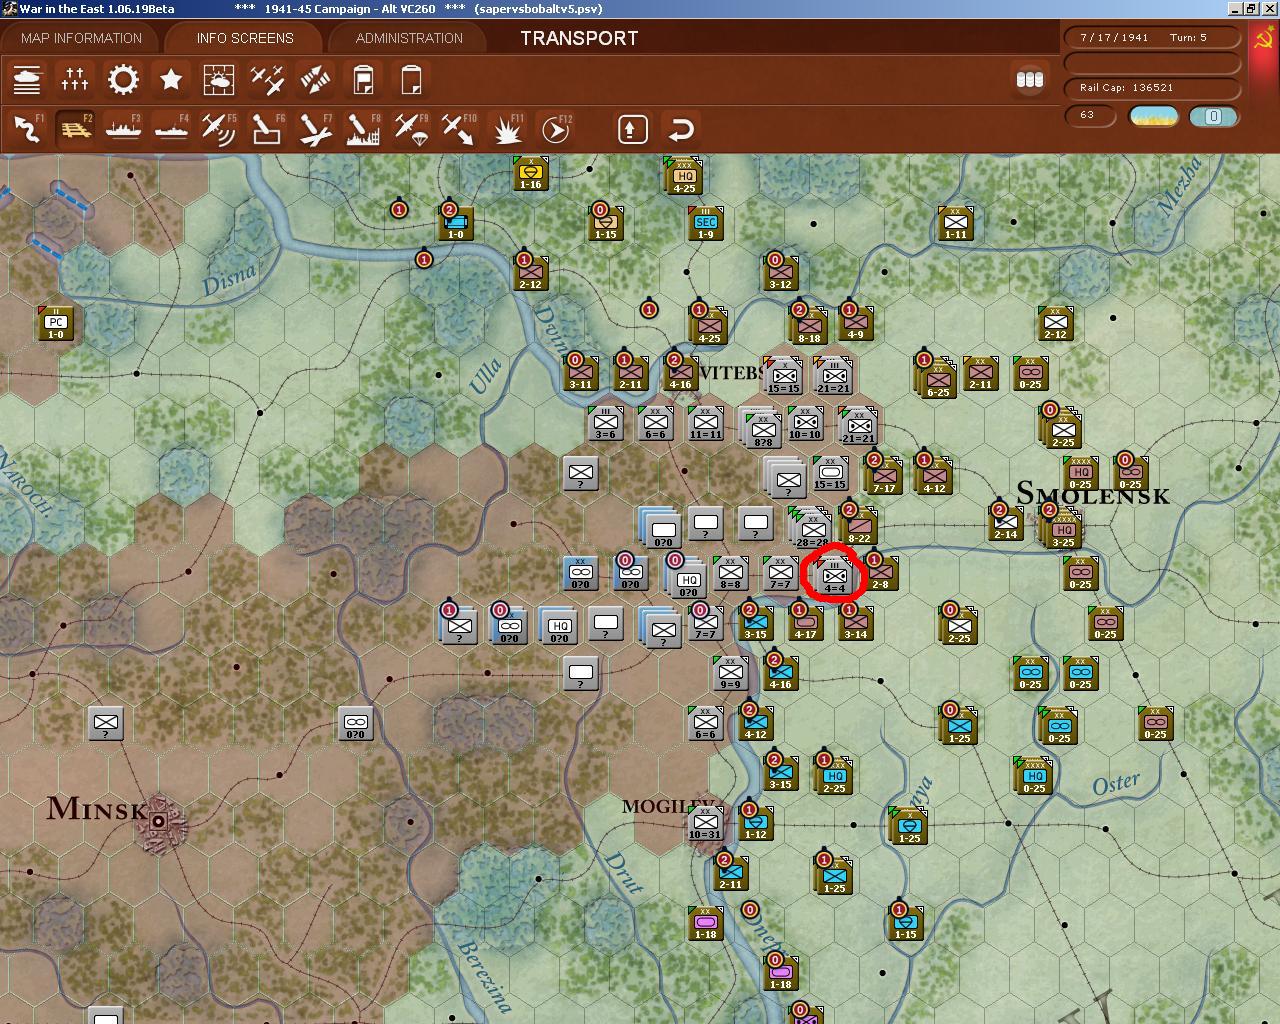Screen dimensions: 1280x1024
Task: Click the blue 0 indicator button
Action: point(1213,116)
